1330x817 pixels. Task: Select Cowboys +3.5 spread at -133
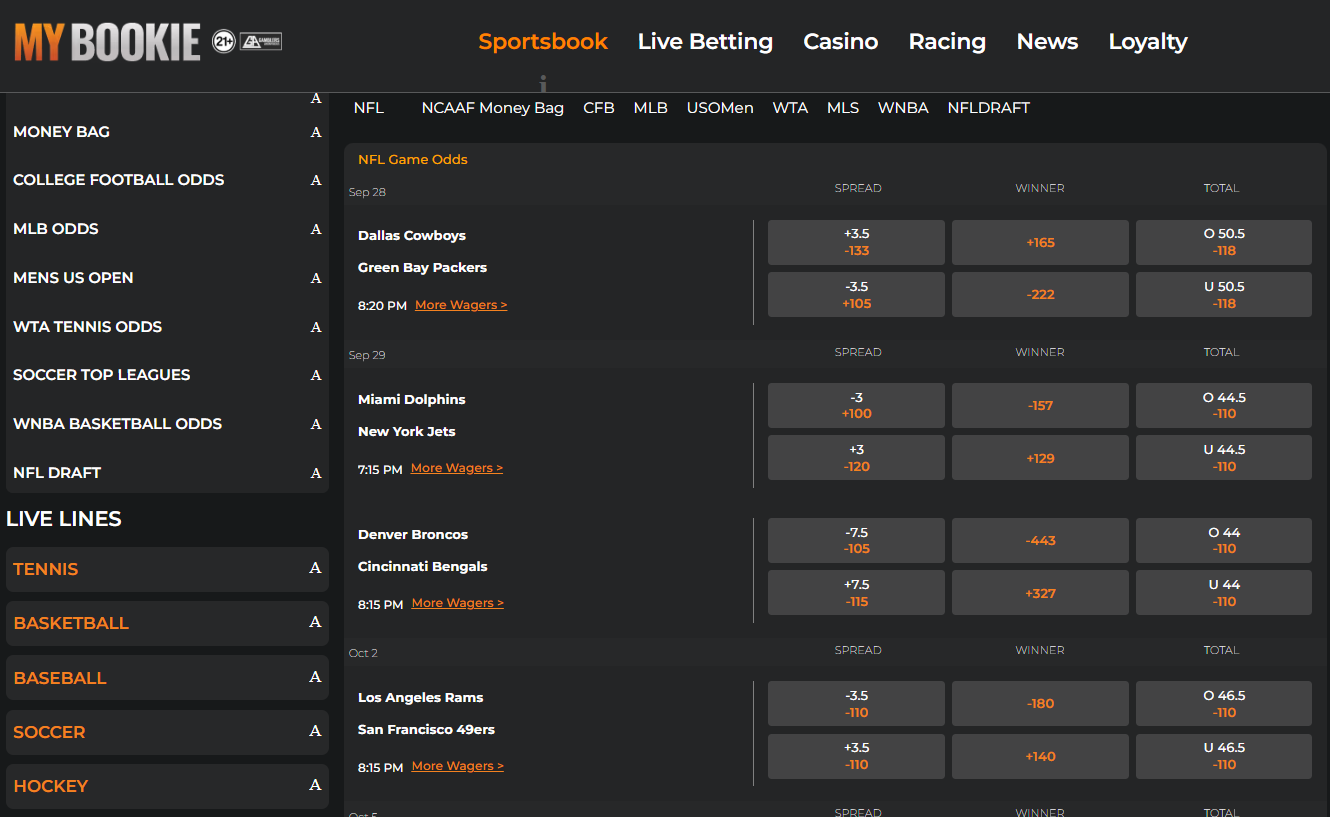click(856, 242)
